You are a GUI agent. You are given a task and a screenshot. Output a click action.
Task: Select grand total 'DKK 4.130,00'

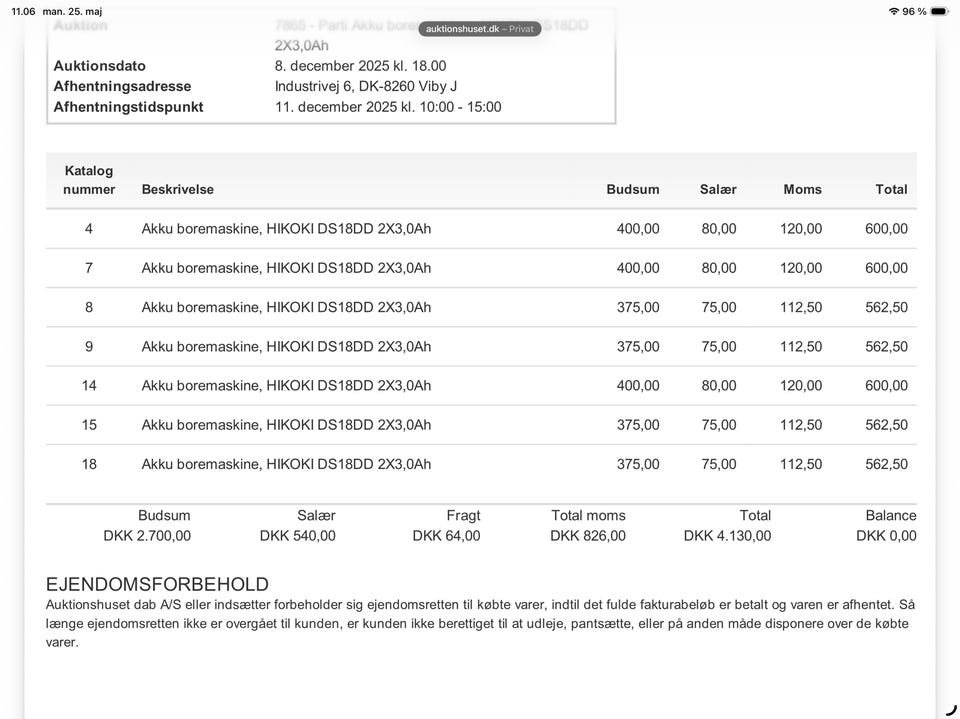pyautogui.click(x=727, y=536)
